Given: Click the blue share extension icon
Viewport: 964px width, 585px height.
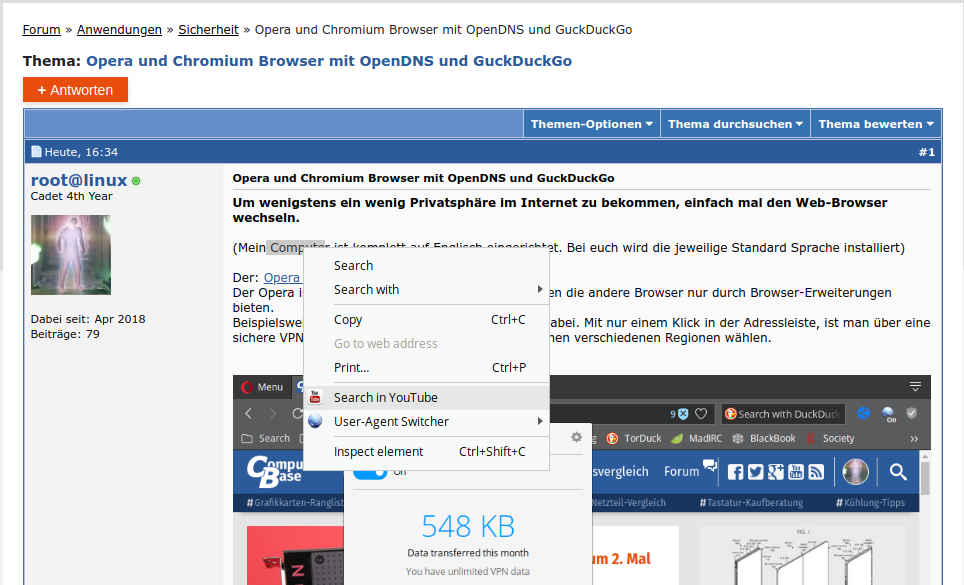Looking at the screenshot, I should [863, 414].
